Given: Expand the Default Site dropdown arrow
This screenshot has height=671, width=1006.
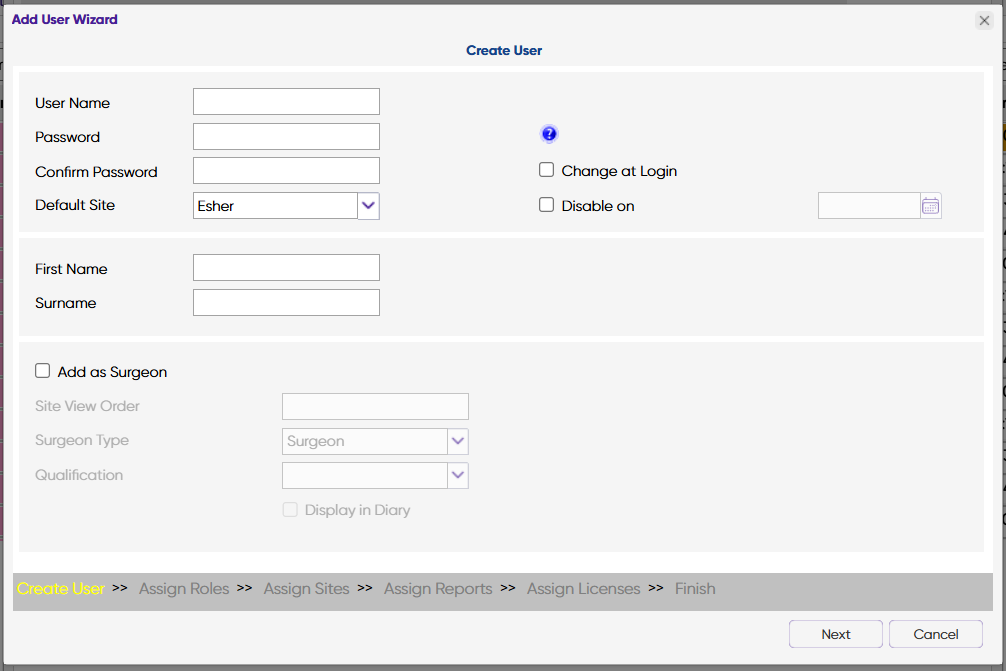Looking at the screenshot, I should (x=368, y=206).
